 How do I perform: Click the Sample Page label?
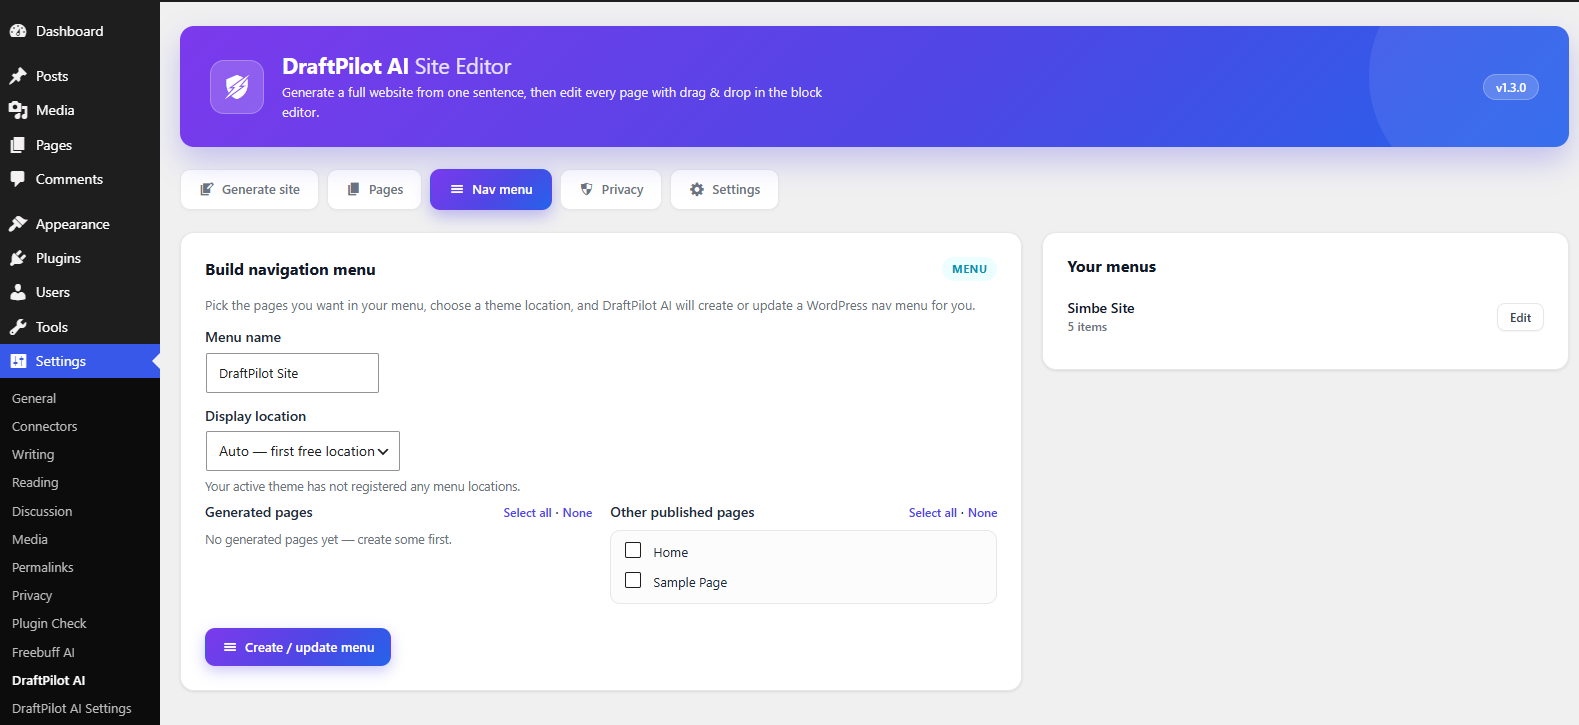tap(690, 582)
